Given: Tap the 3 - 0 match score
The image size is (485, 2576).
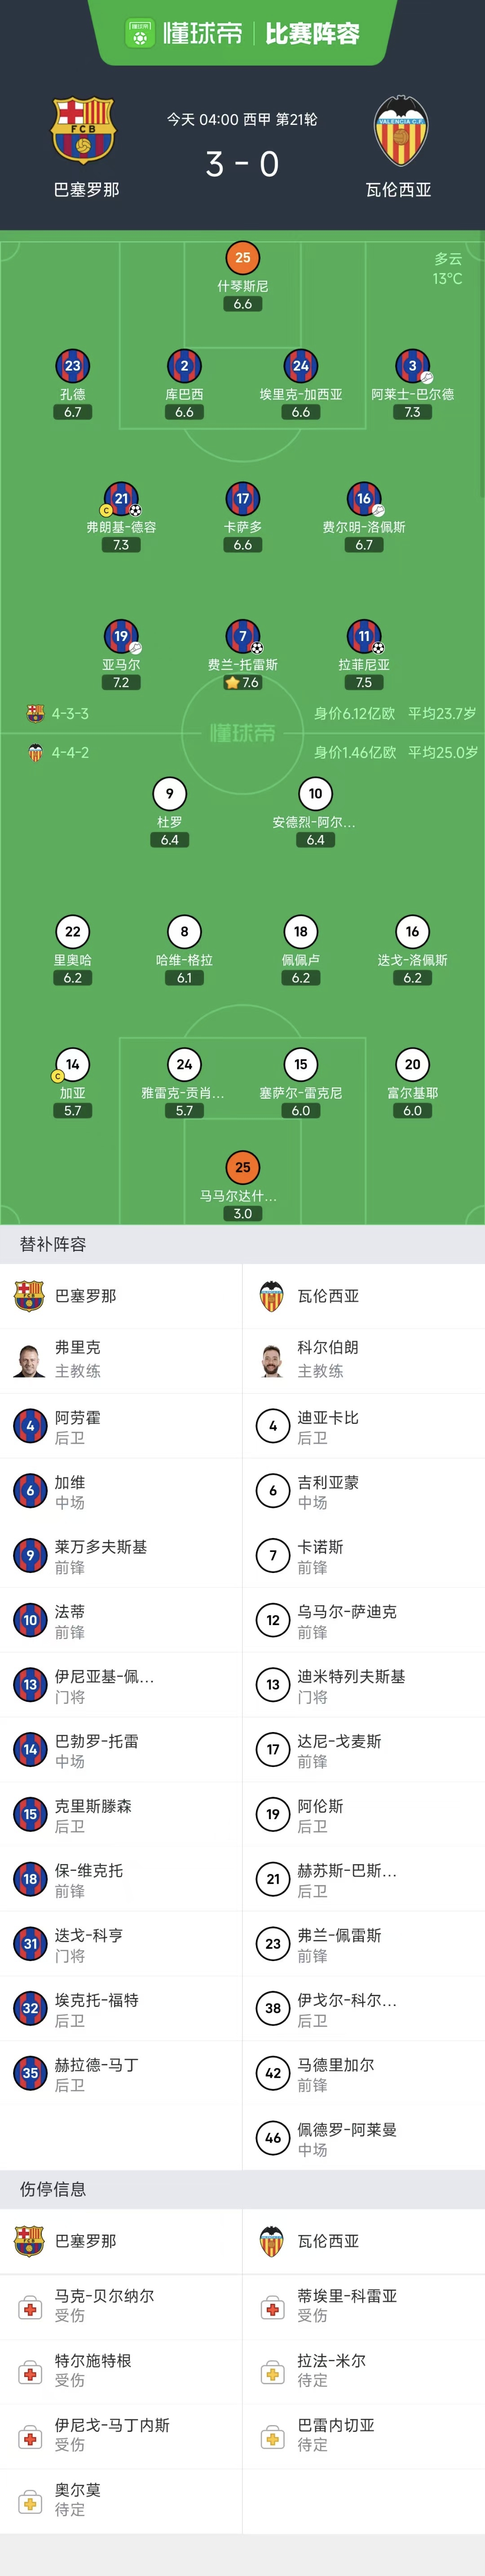Looking at the screenshot, I should tap(242, 164).
